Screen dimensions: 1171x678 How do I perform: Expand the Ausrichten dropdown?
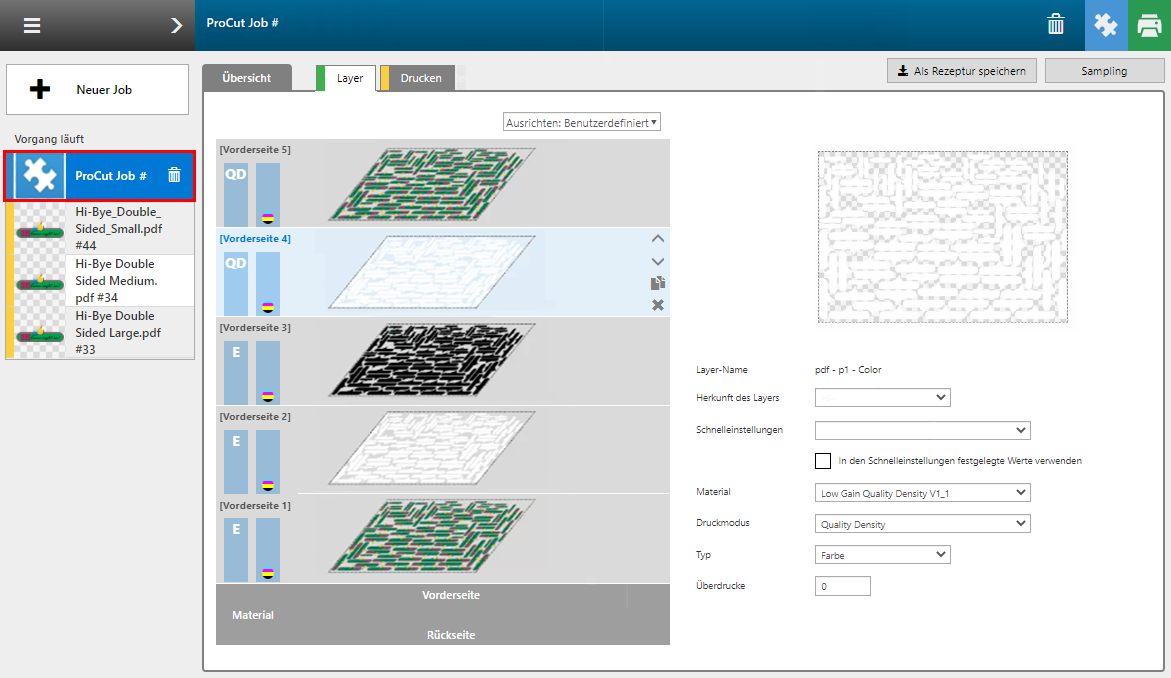[x=582, y=122]
